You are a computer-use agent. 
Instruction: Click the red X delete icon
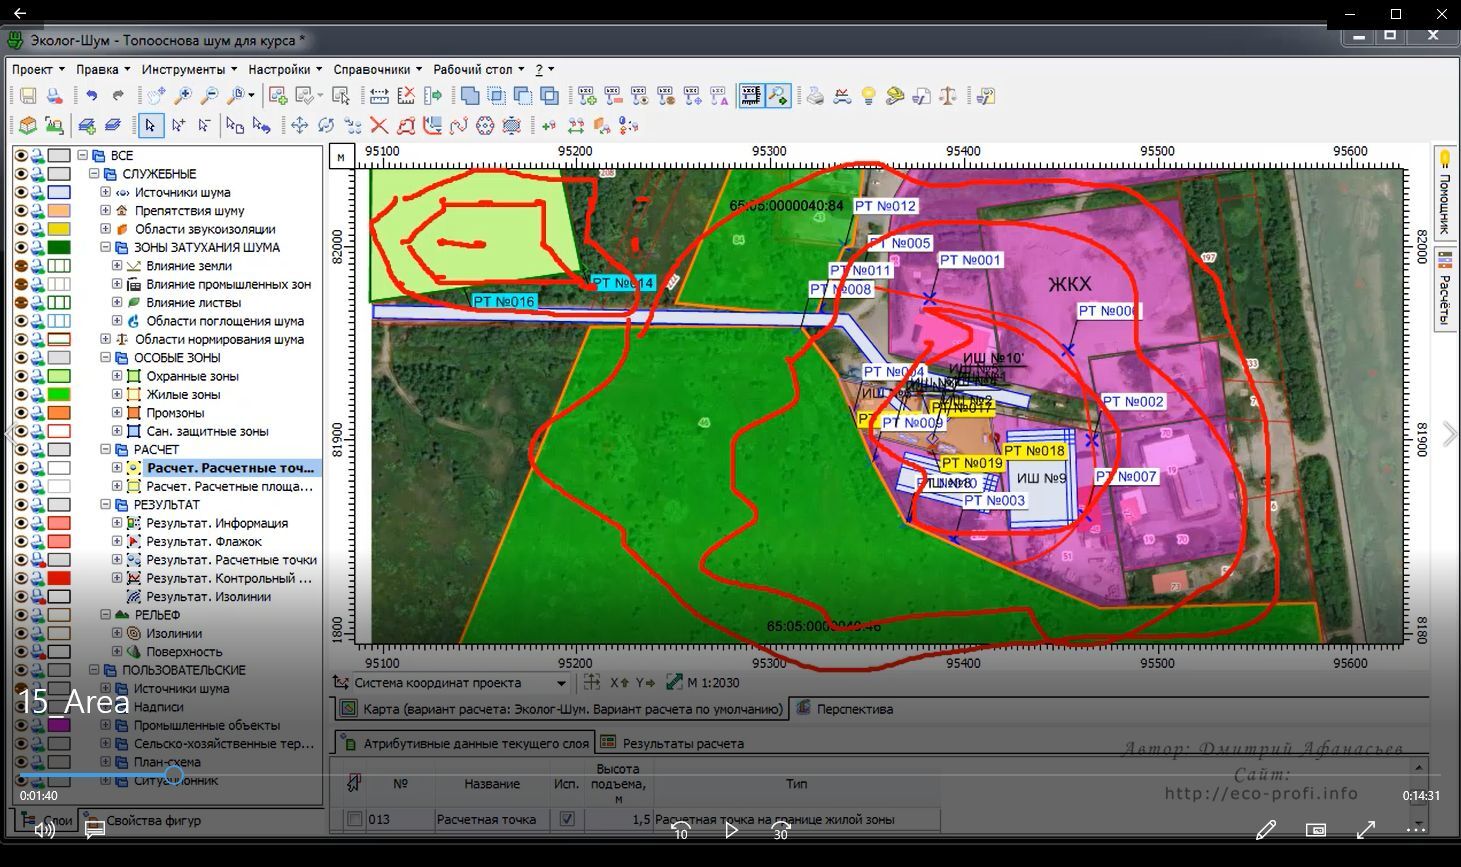(379, 126)
